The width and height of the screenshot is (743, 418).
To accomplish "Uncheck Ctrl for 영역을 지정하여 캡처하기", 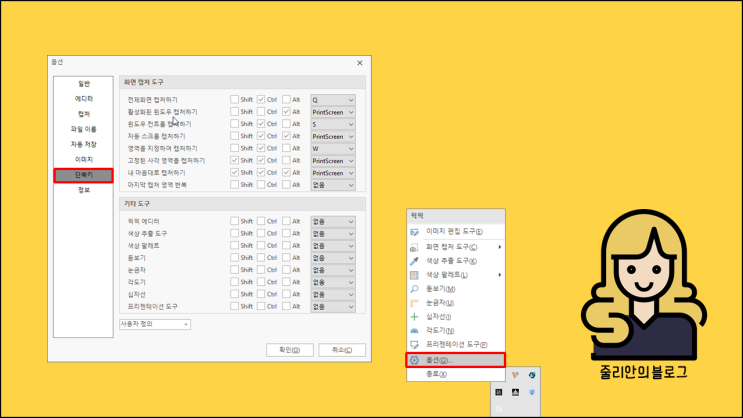I will click(x=261, y=148).
